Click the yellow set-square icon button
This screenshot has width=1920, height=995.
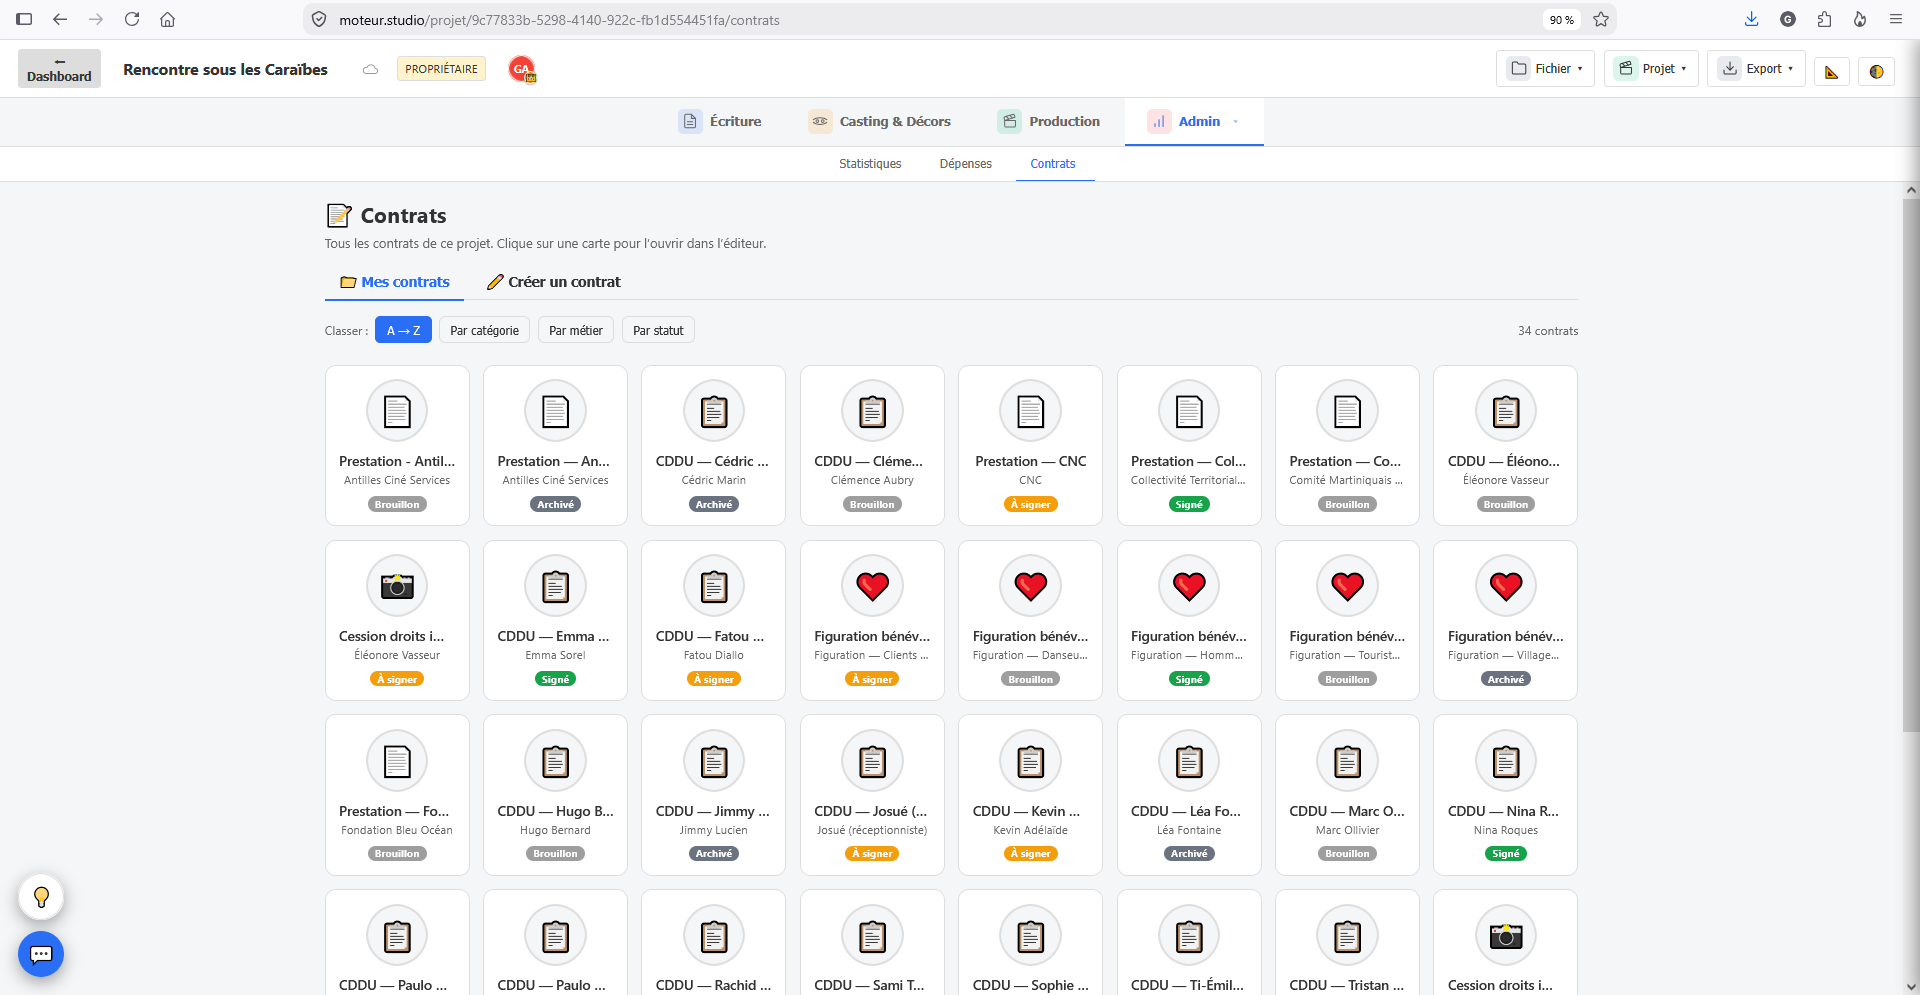pyautogui.click(x=1832, y=71)
